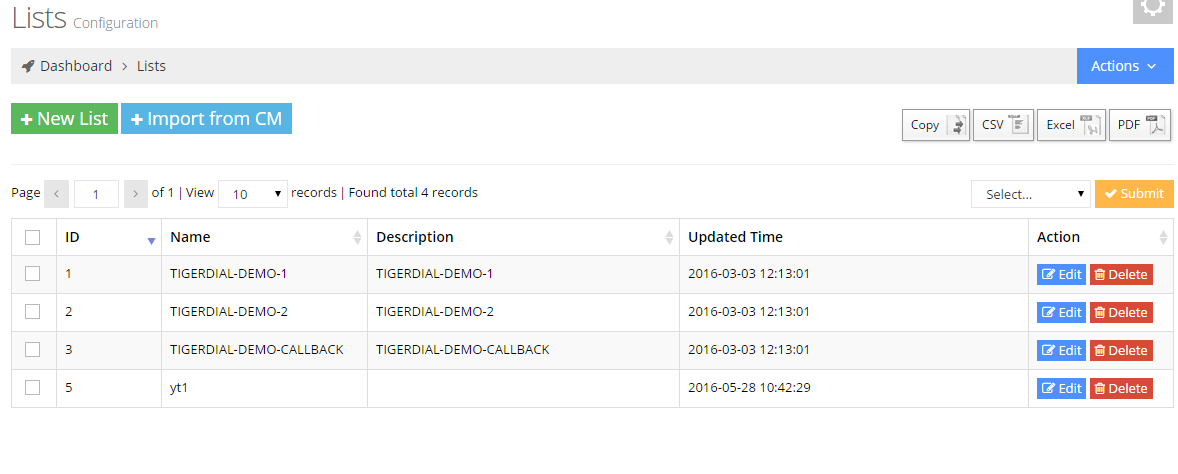Go to next page arrow
This screenshot has height=474, width=1178.
136,194
